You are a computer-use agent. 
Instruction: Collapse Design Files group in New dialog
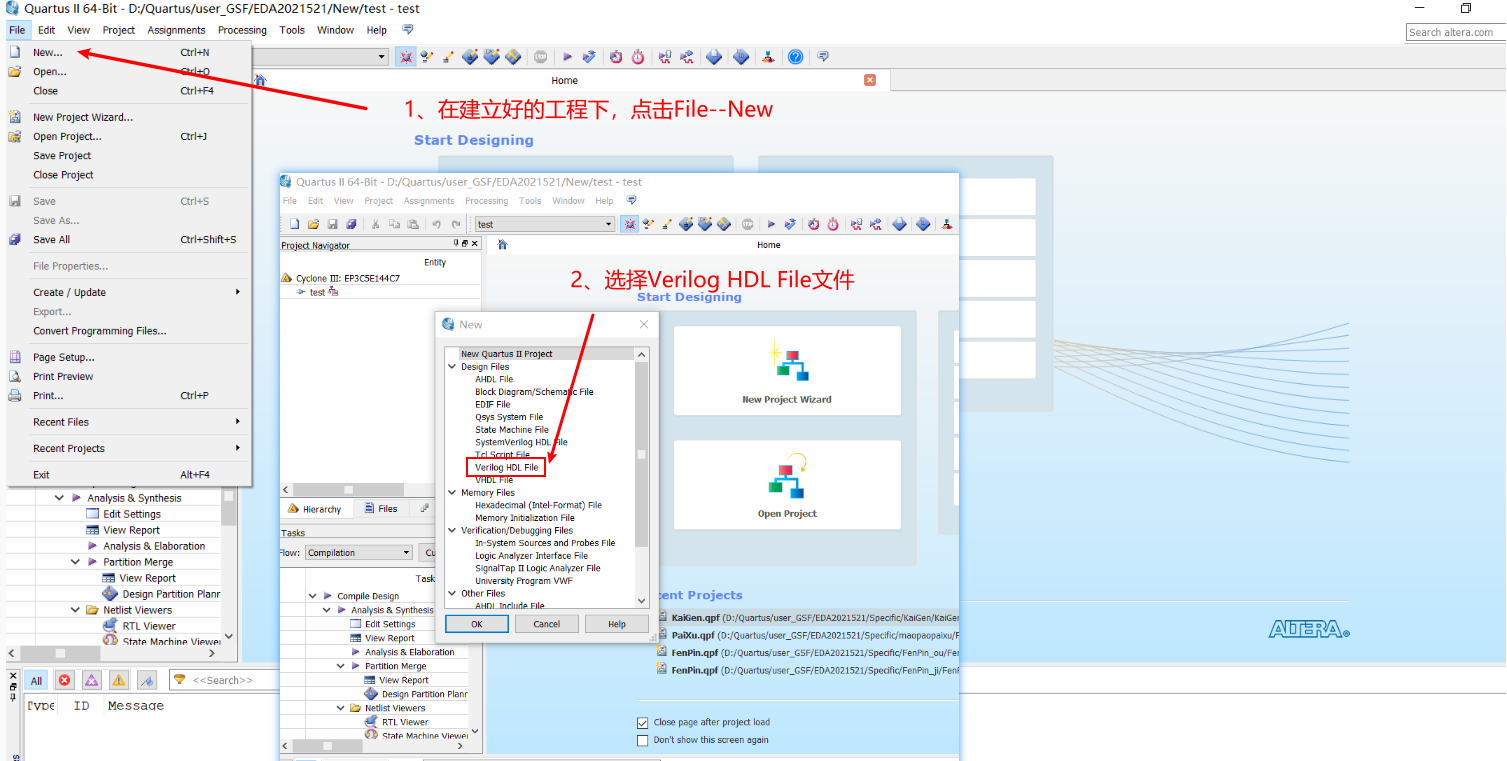452,367
